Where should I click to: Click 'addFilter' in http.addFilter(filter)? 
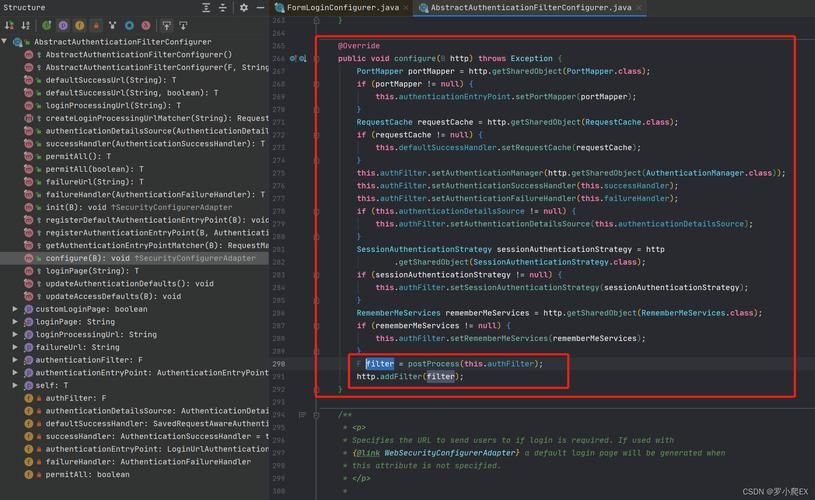(401, 377)
